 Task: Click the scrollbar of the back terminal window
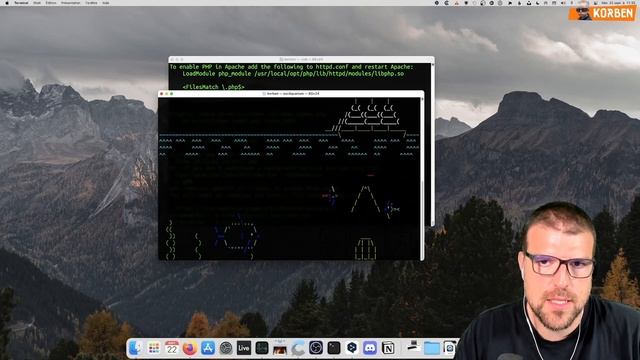point(432,144)
